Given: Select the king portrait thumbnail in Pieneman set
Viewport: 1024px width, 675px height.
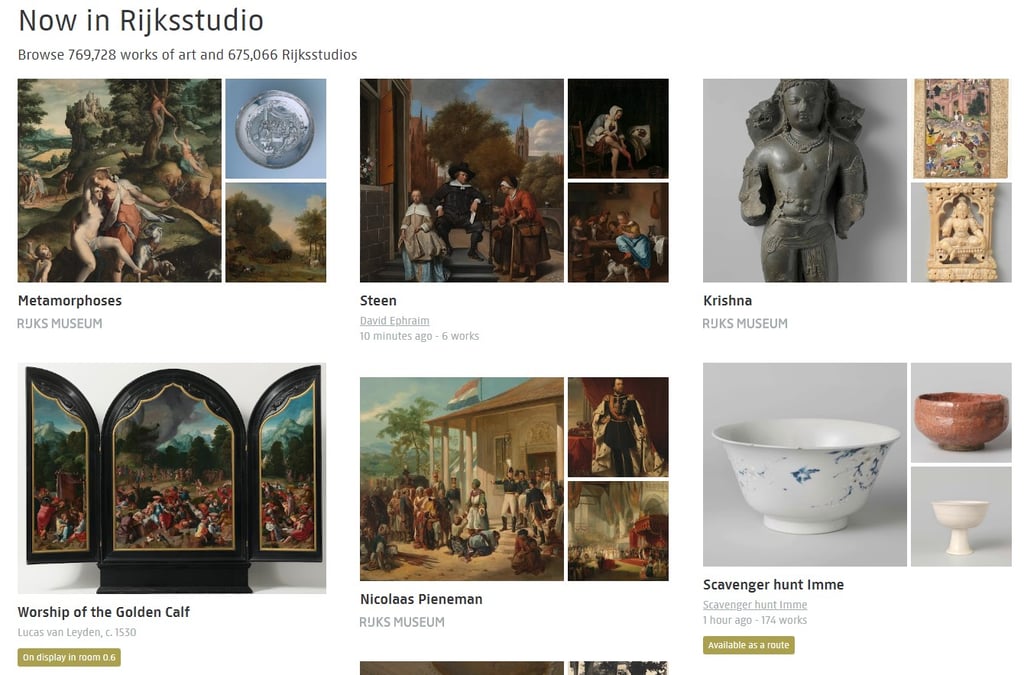Looking at the screenshot, I should 618,427.
